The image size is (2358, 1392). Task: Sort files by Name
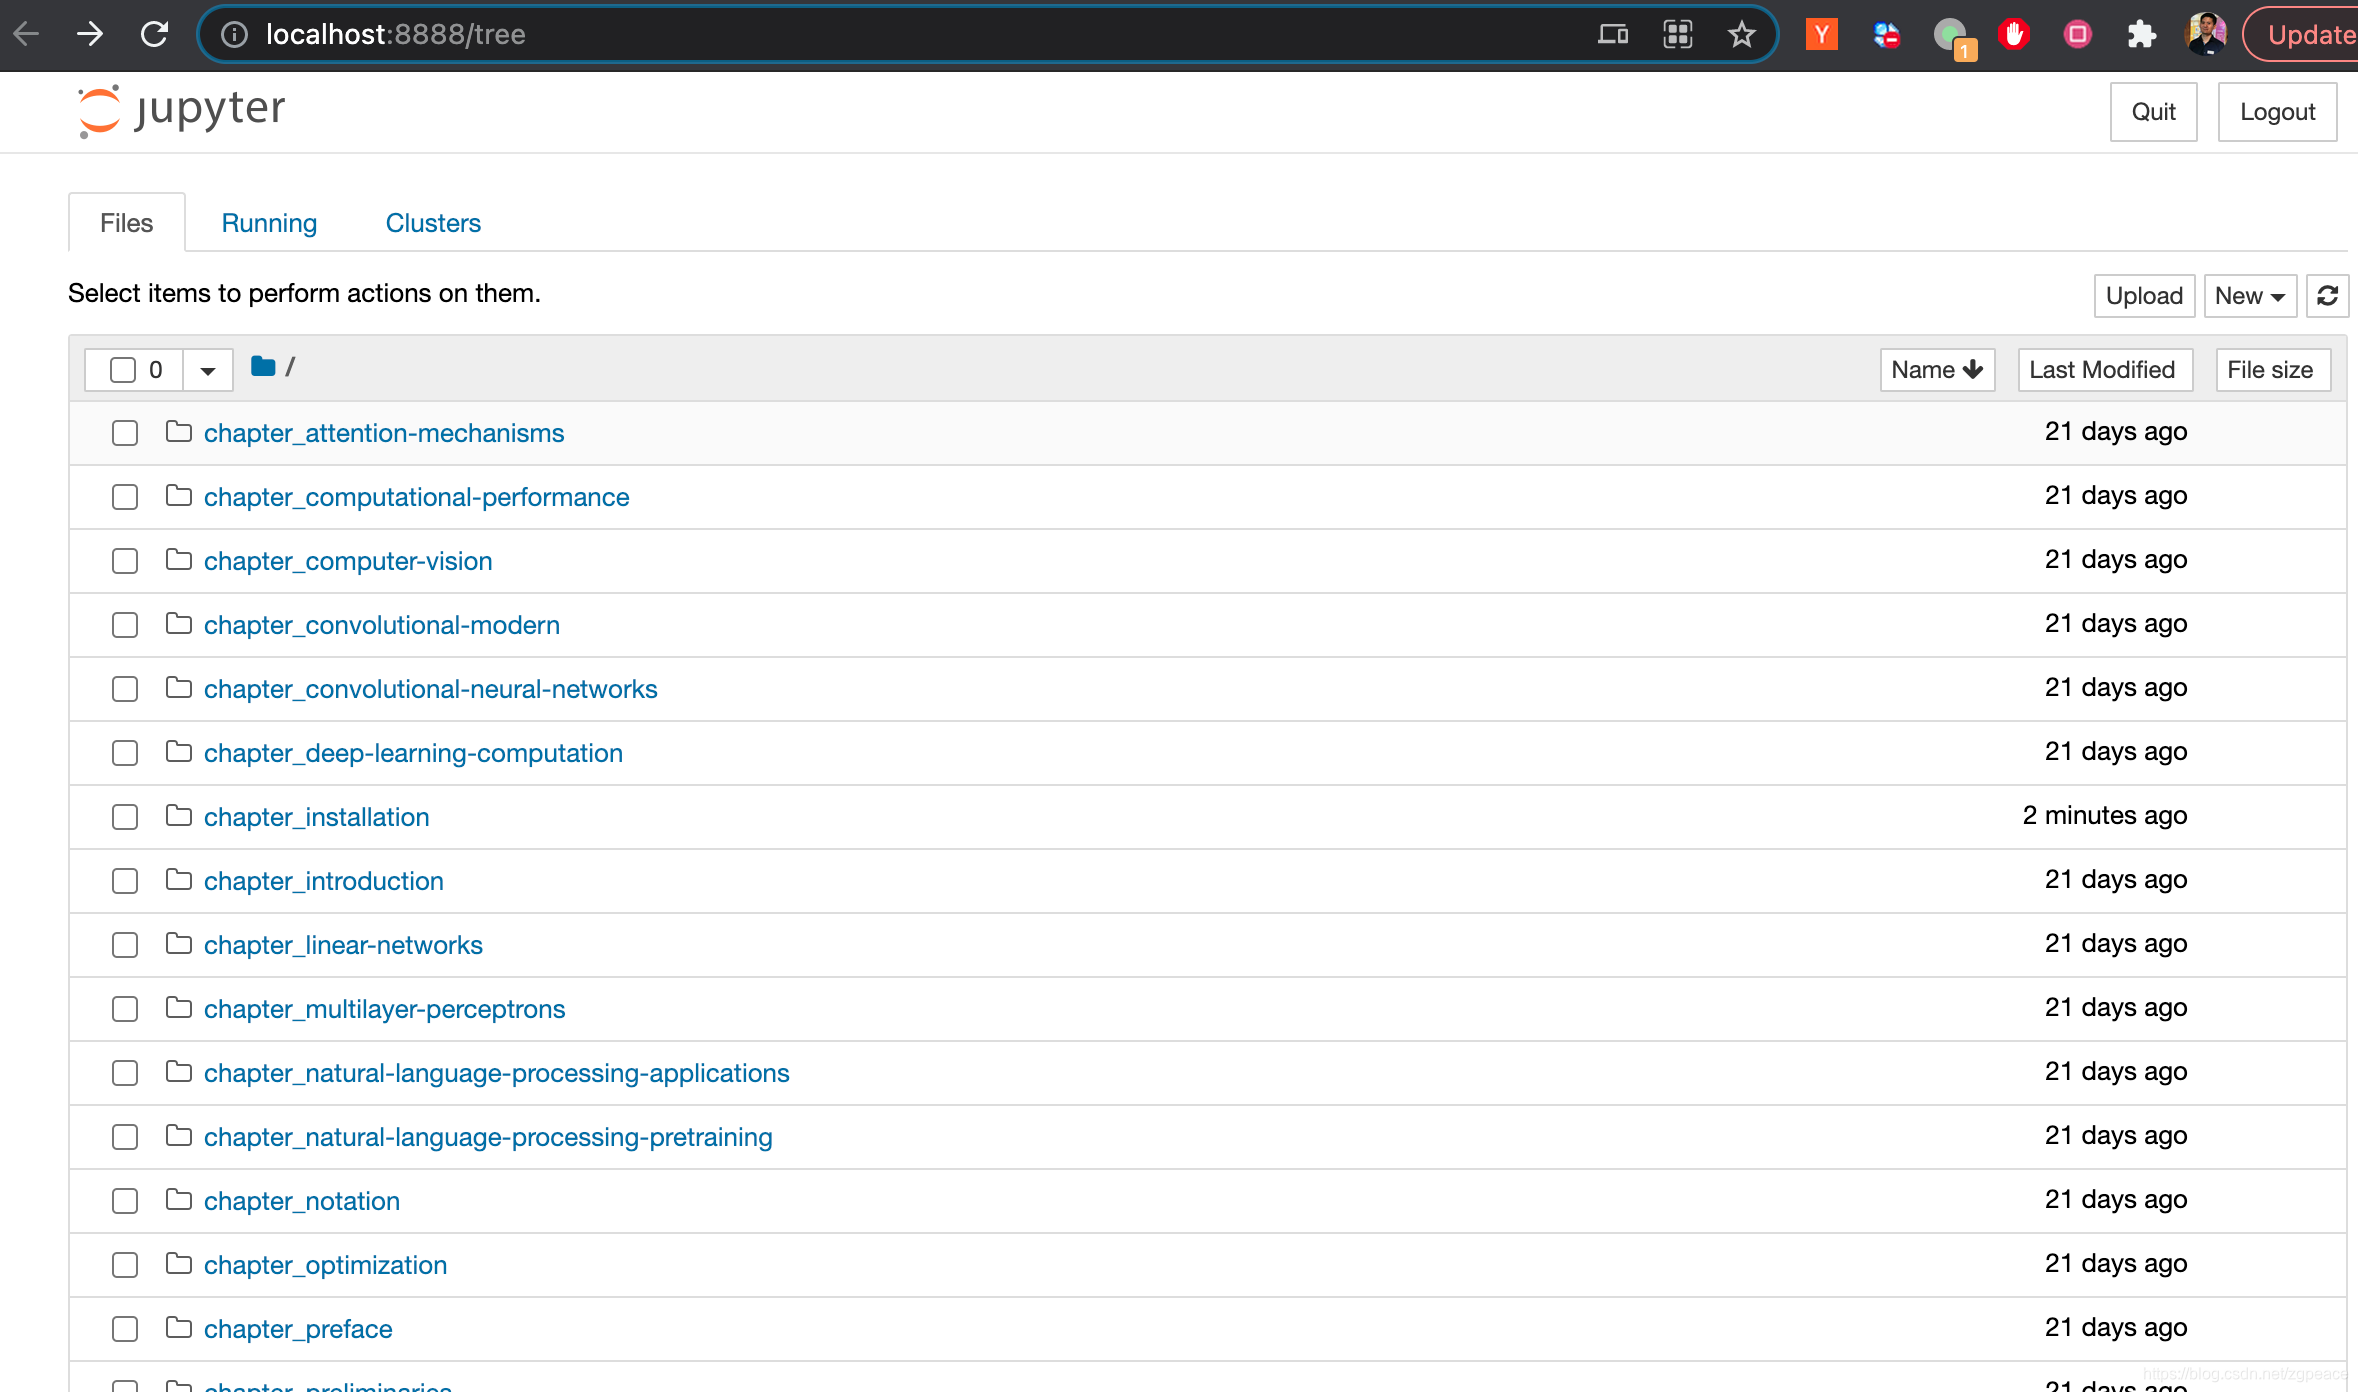(1936, 370)
